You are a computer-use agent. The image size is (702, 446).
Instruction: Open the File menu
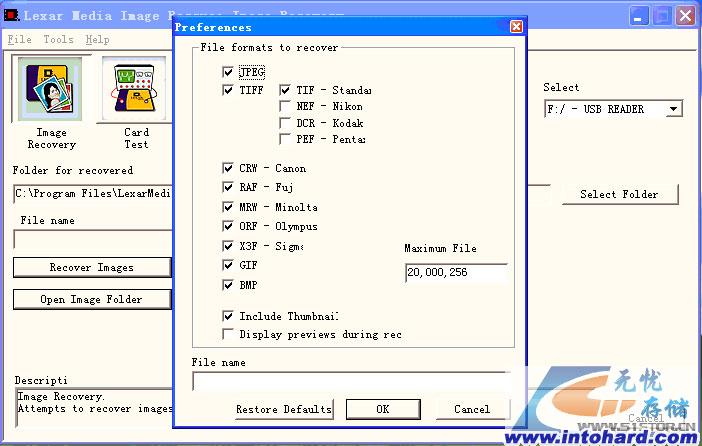(x=20, y=39)
